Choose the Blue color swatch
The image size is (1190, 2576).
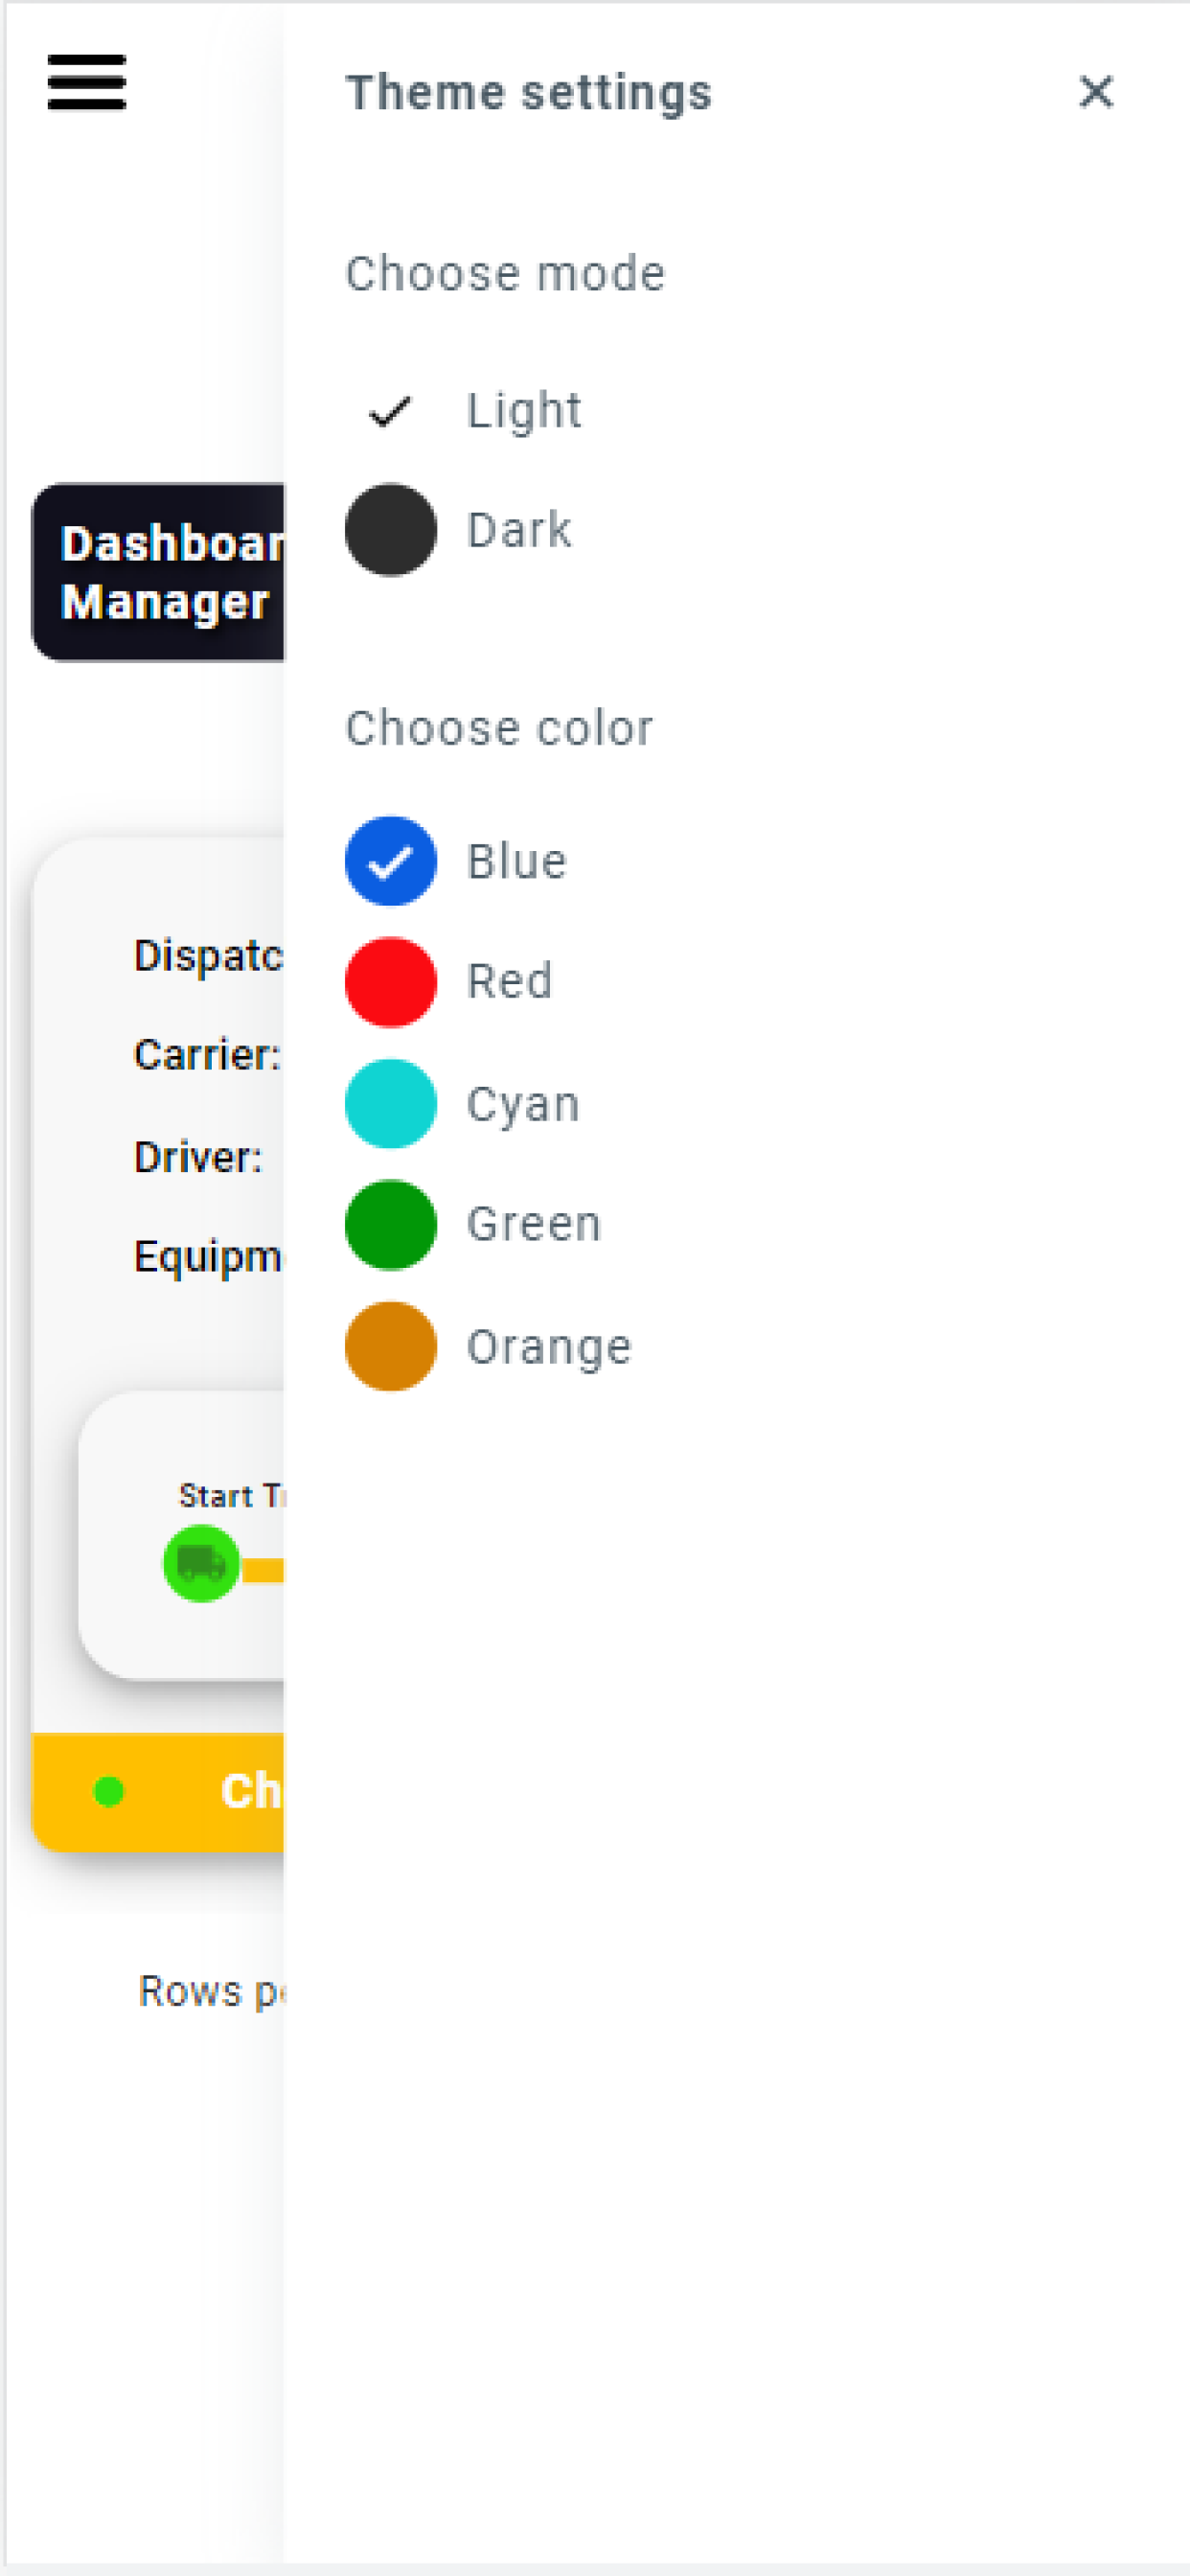[x=390, y=861]
